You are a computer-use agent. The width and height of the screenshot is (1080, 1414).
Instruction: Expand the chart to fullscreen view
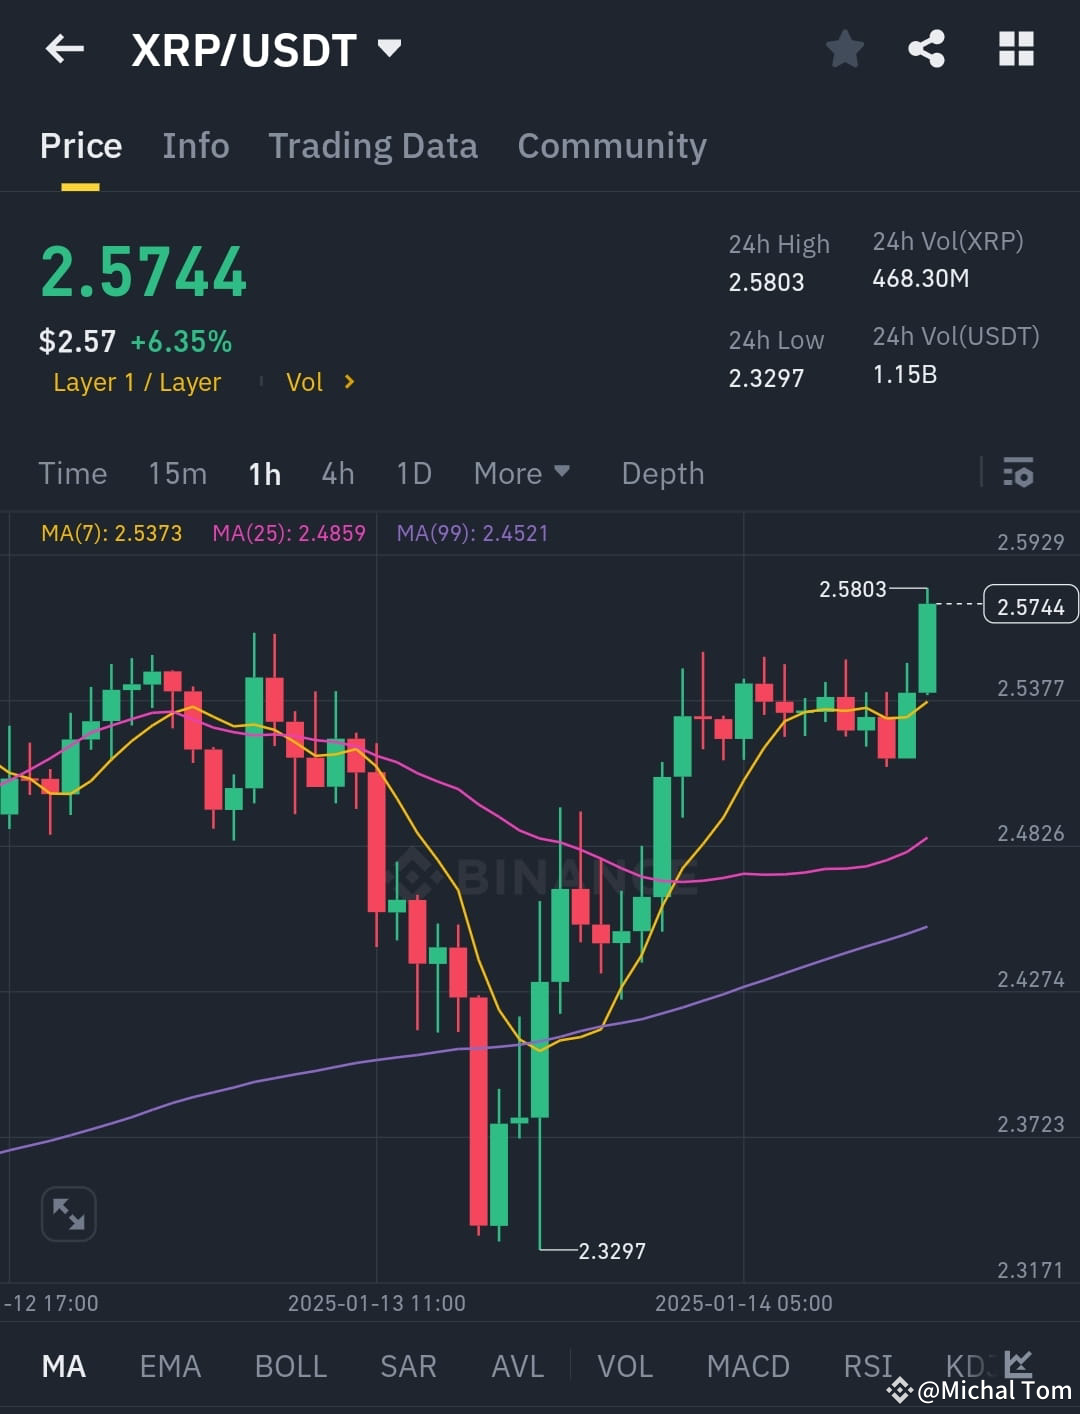tap(68, 1213)
